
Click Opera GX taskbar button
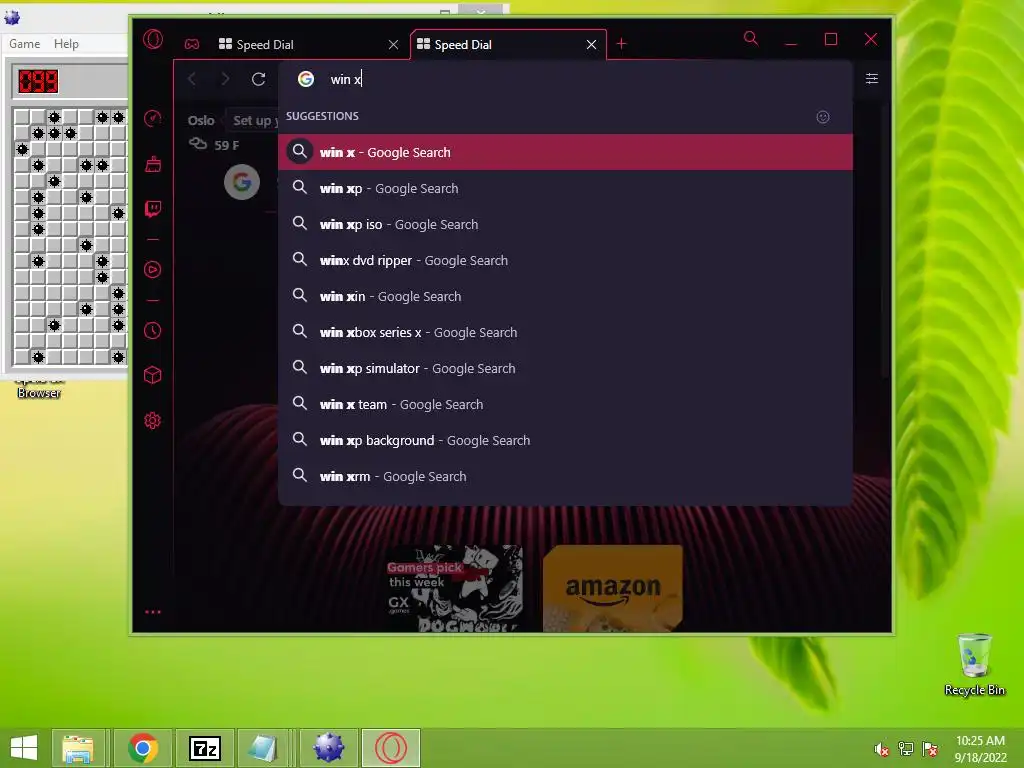tap(391, 748)
